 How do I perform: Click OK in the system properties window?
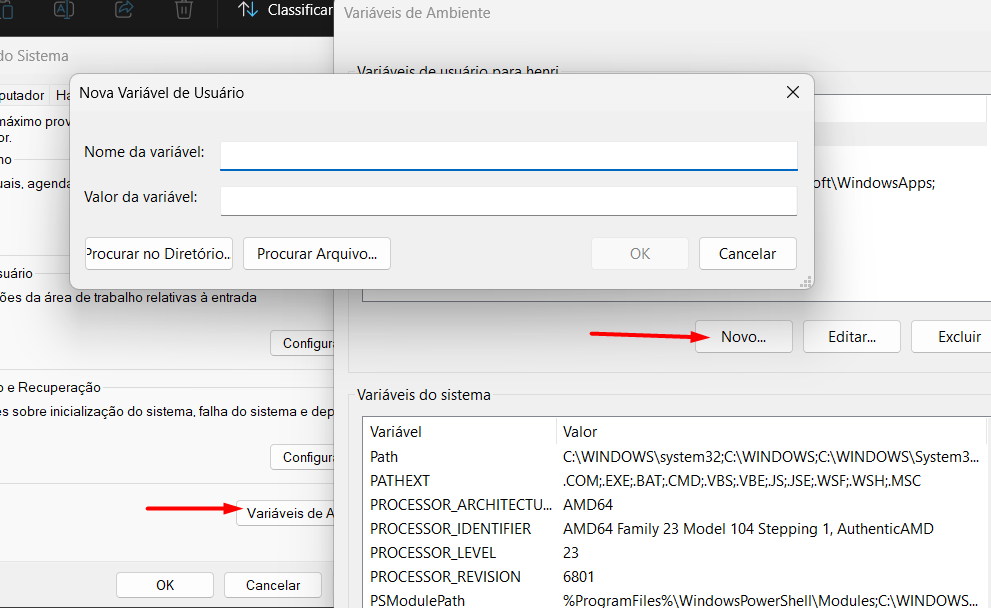165,585
